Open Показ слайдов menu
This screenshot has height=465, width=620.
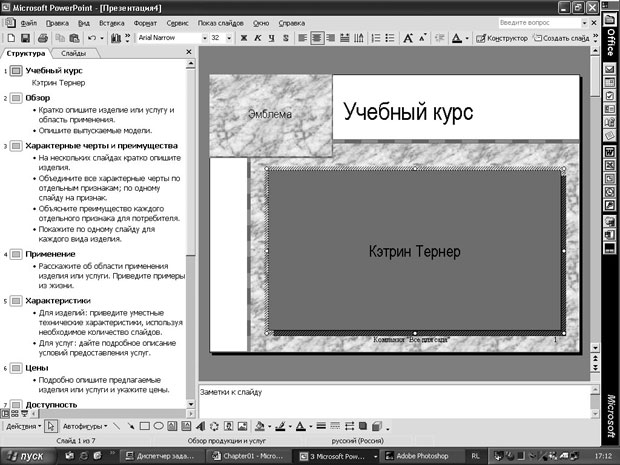pyautogui.click(x=221, y=23)
